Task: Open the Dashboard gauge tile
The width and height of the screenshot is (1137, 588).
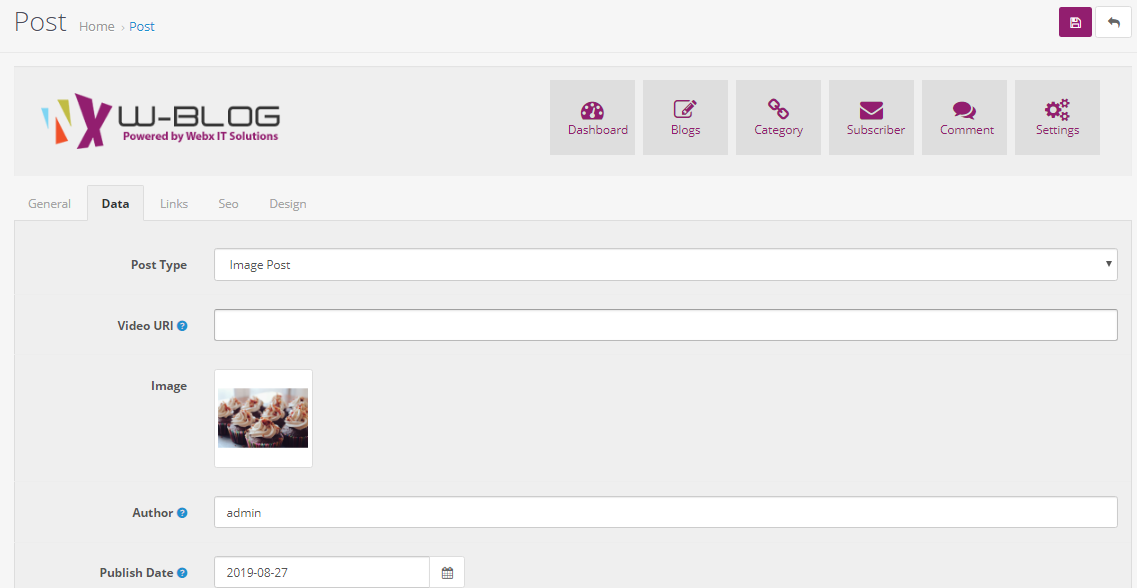Action: (x=592, y=117)
